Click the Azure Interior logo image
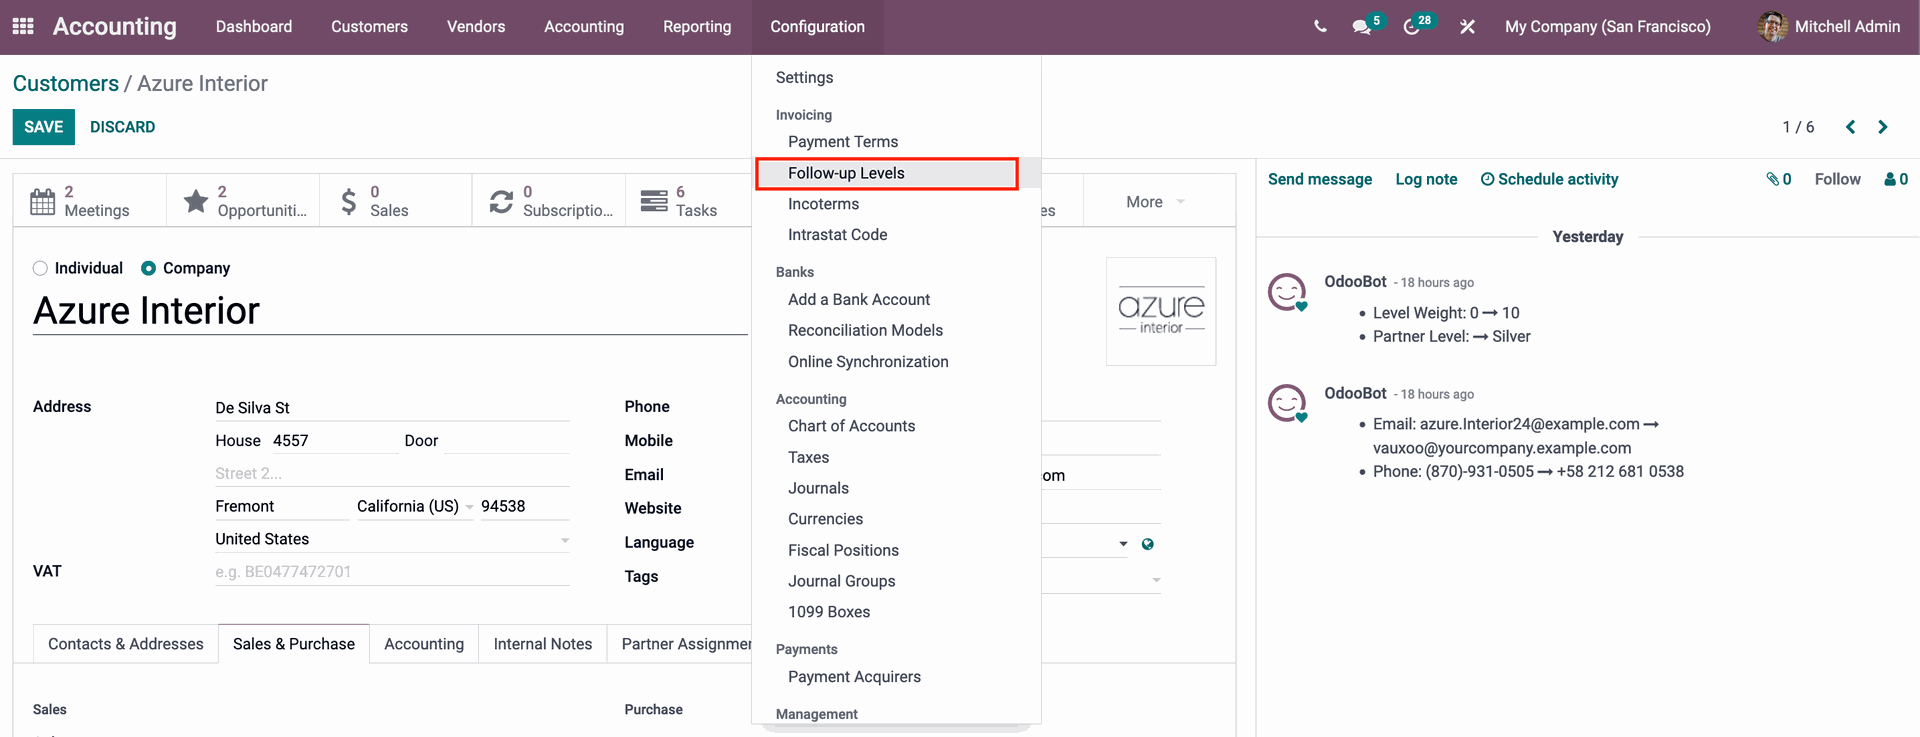Viewport: 1920px width, 737px height. click(1161, 312)
